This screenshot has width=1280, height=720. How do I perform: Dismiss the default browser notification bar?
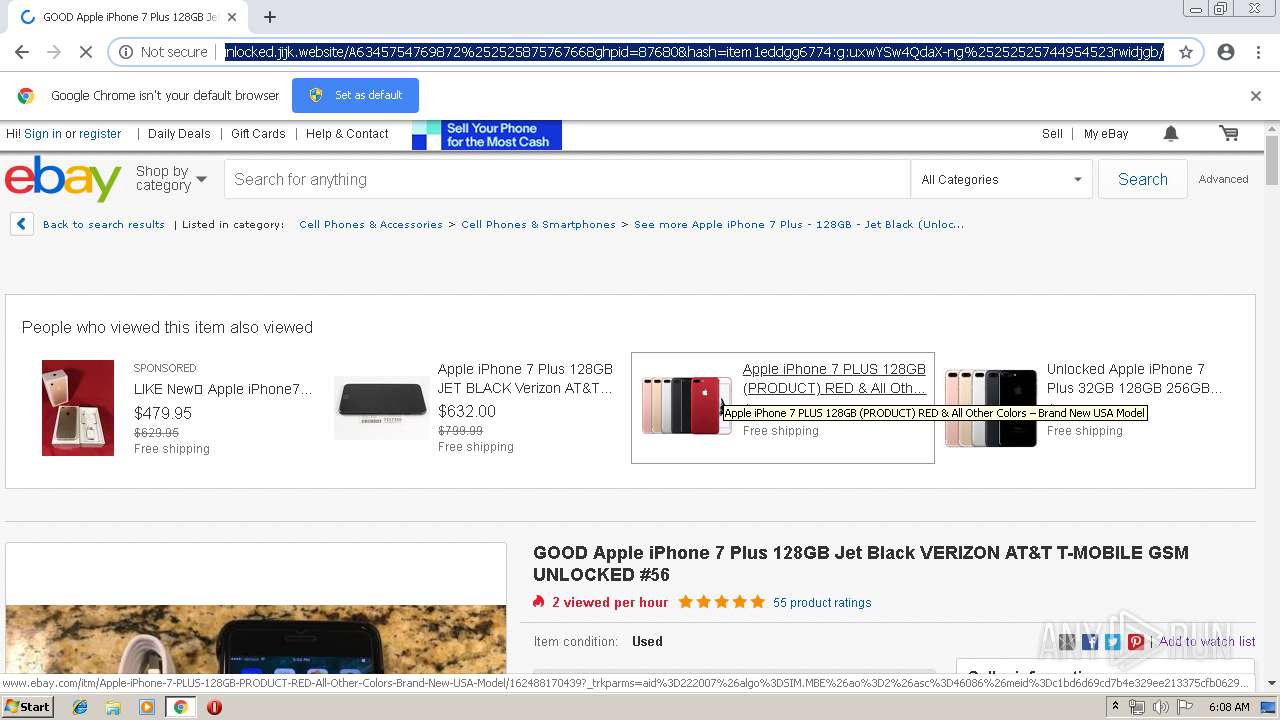coord(1256,96)
